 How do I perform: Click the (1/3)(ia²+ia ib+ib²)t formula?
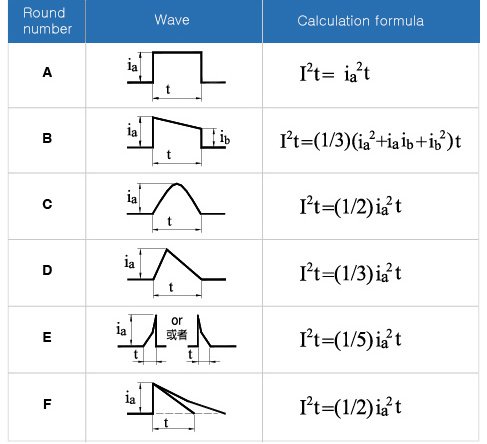pos(370,140)
